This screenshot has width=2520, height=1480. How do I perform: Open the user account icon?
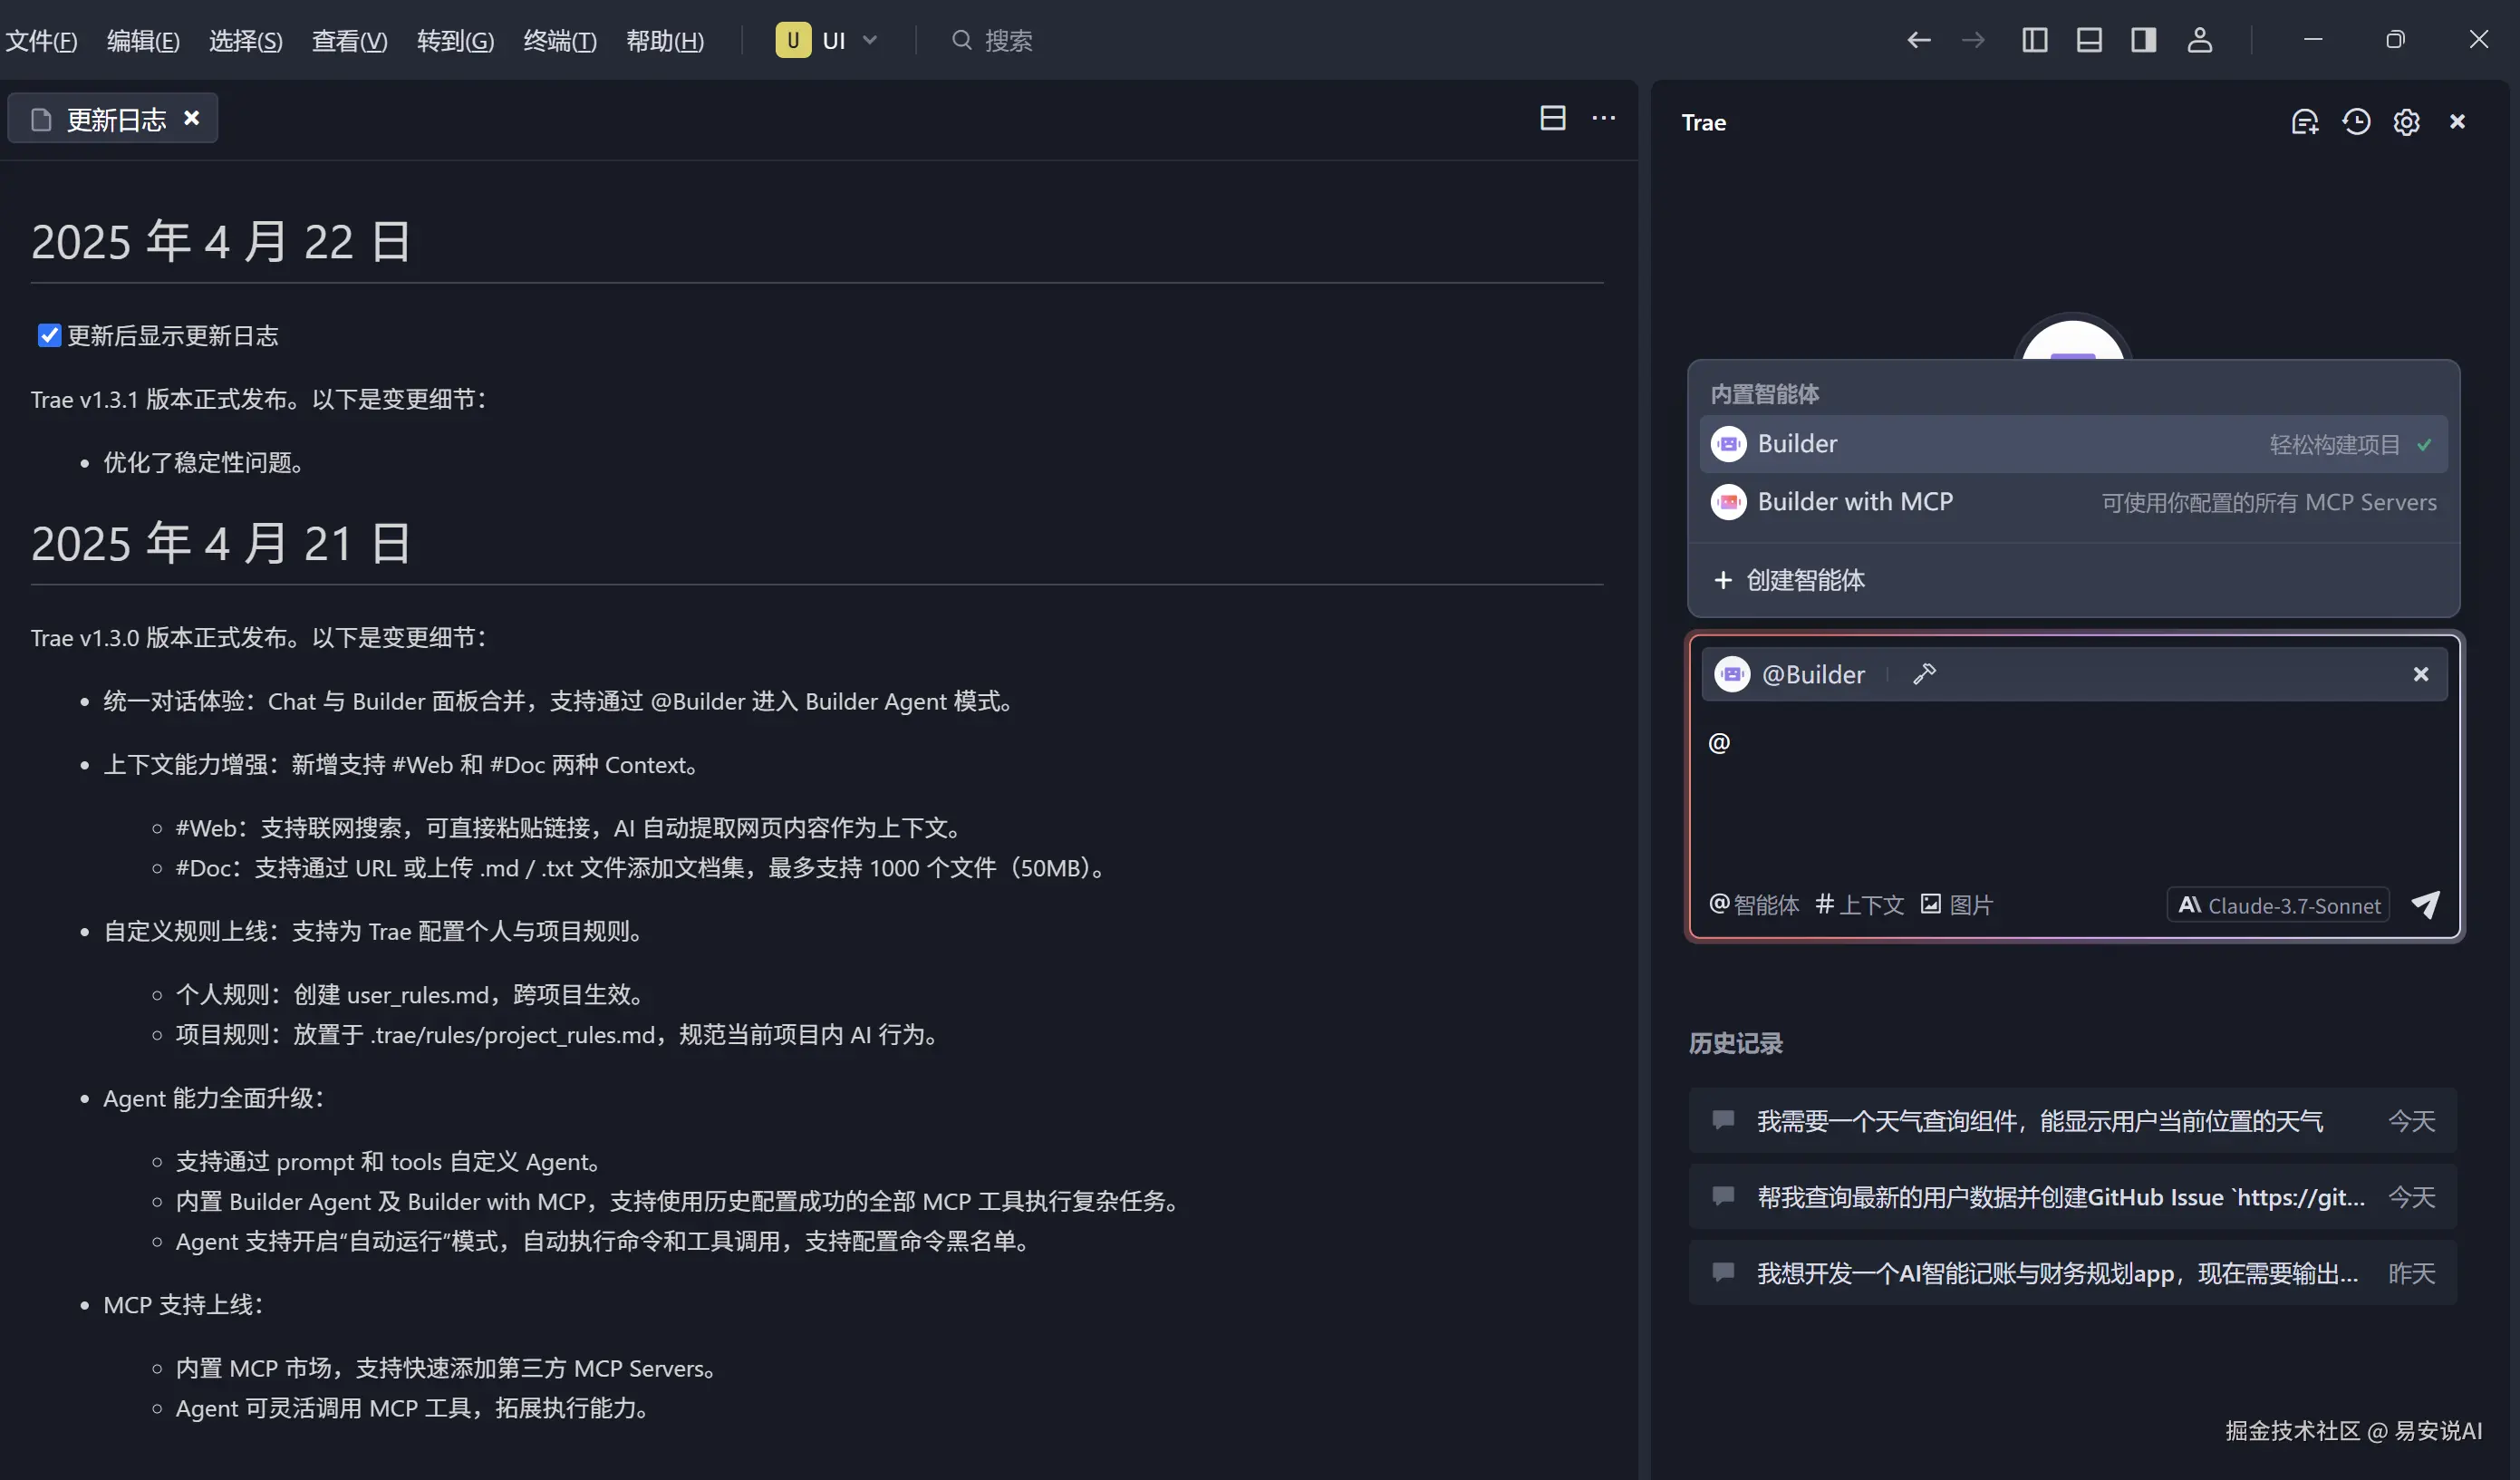tap(2199, 40)
